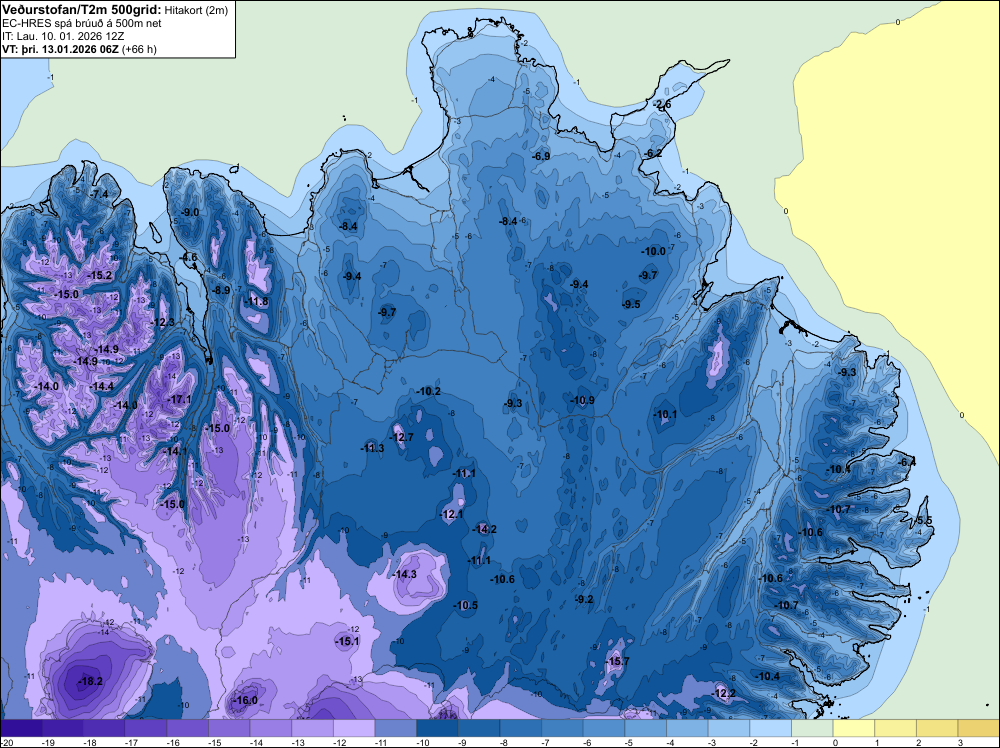Select the -5.5 coastal temperature label

[923, 520]
